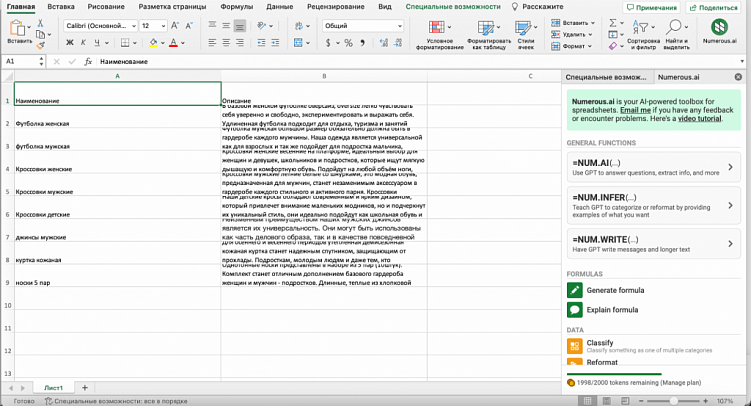
Task: Open the Формулы ribbon tab
Action: (237, 7)
